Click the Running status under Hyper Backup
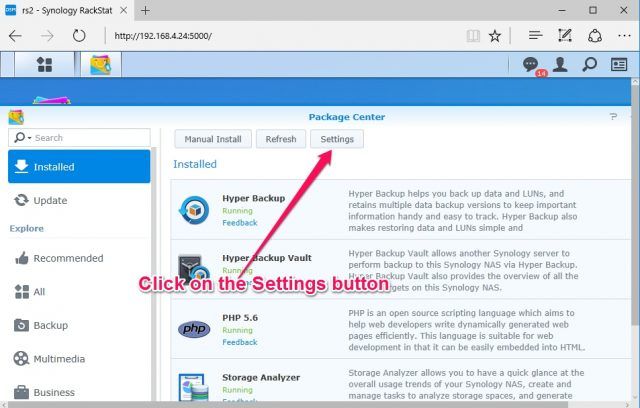640x408 pixels. (x=237, y=211)
